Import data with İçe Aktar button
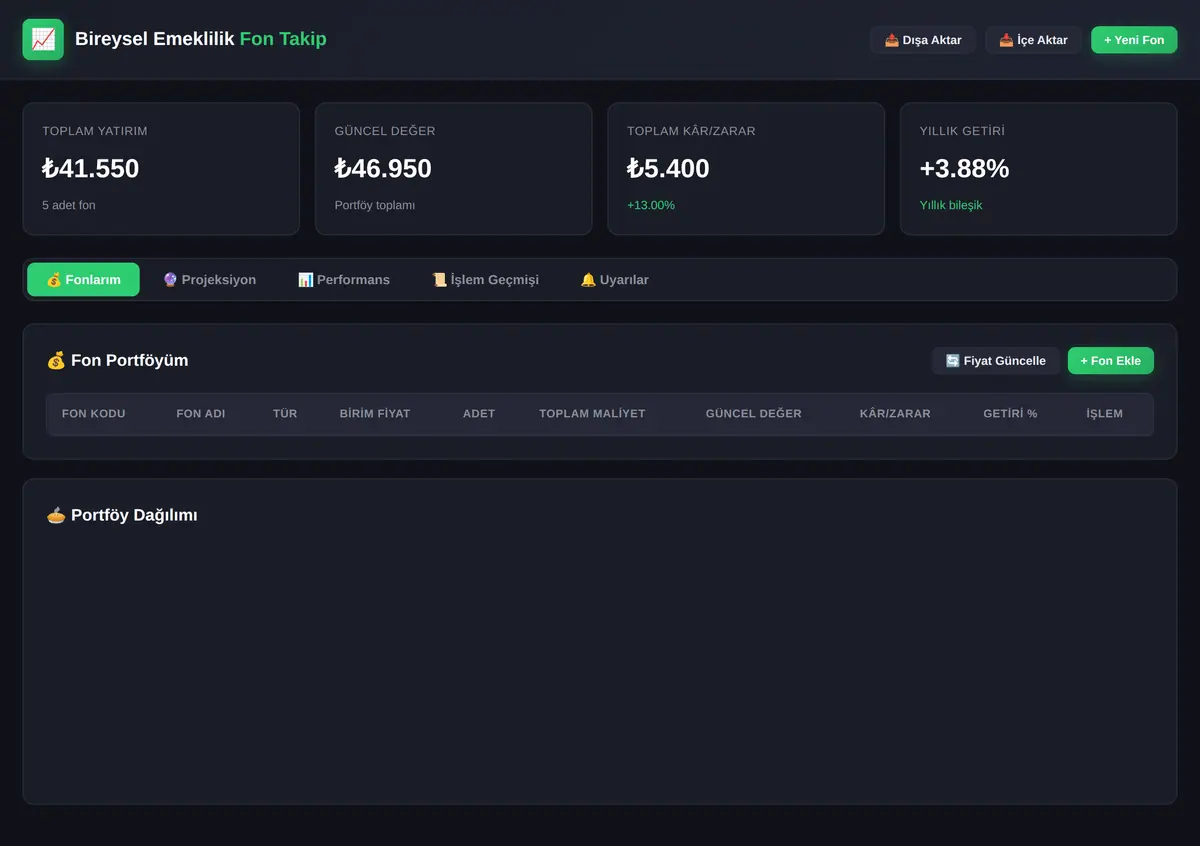Viewport: 1200px width, 846px height. tap(1033, 40)
